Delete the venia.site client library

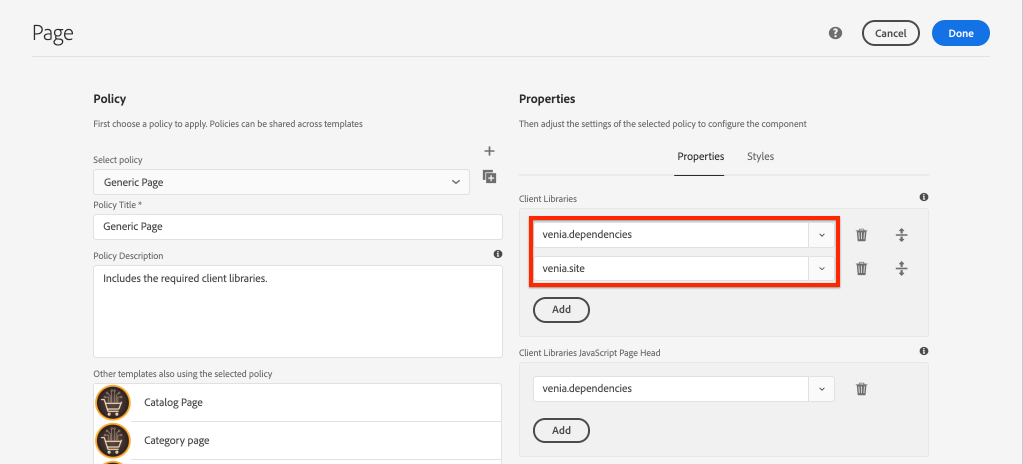click(x=861, y=268)
